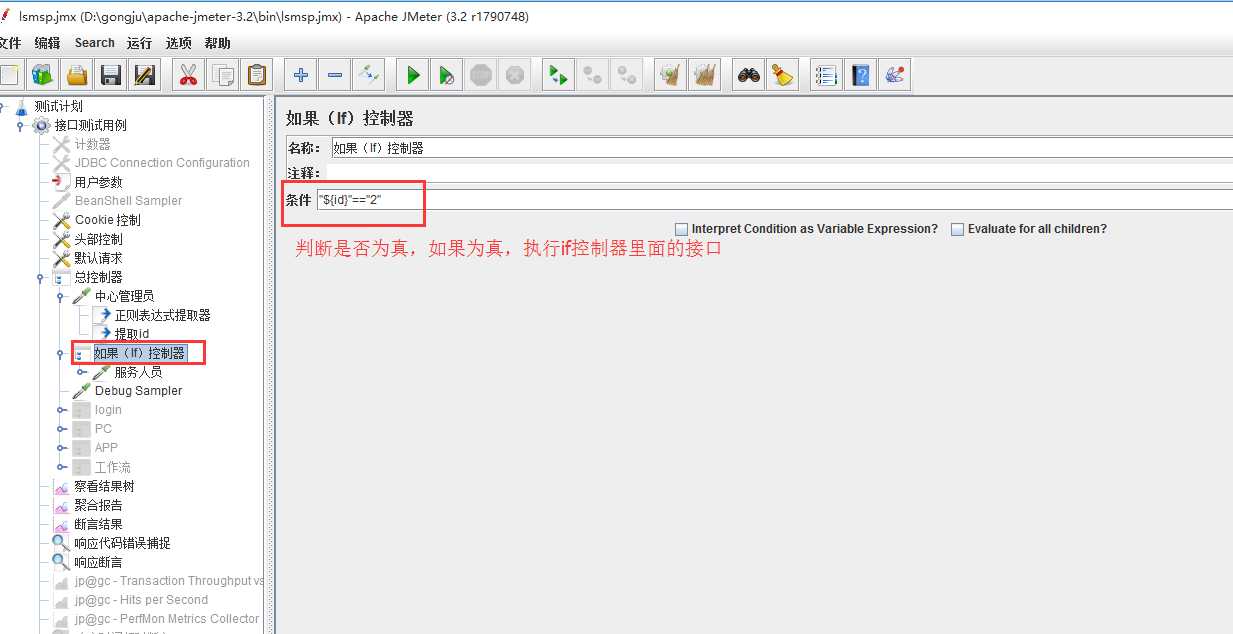Open the Templates toolbar icon
The image size is (1233, 634).
pos(42,75)
